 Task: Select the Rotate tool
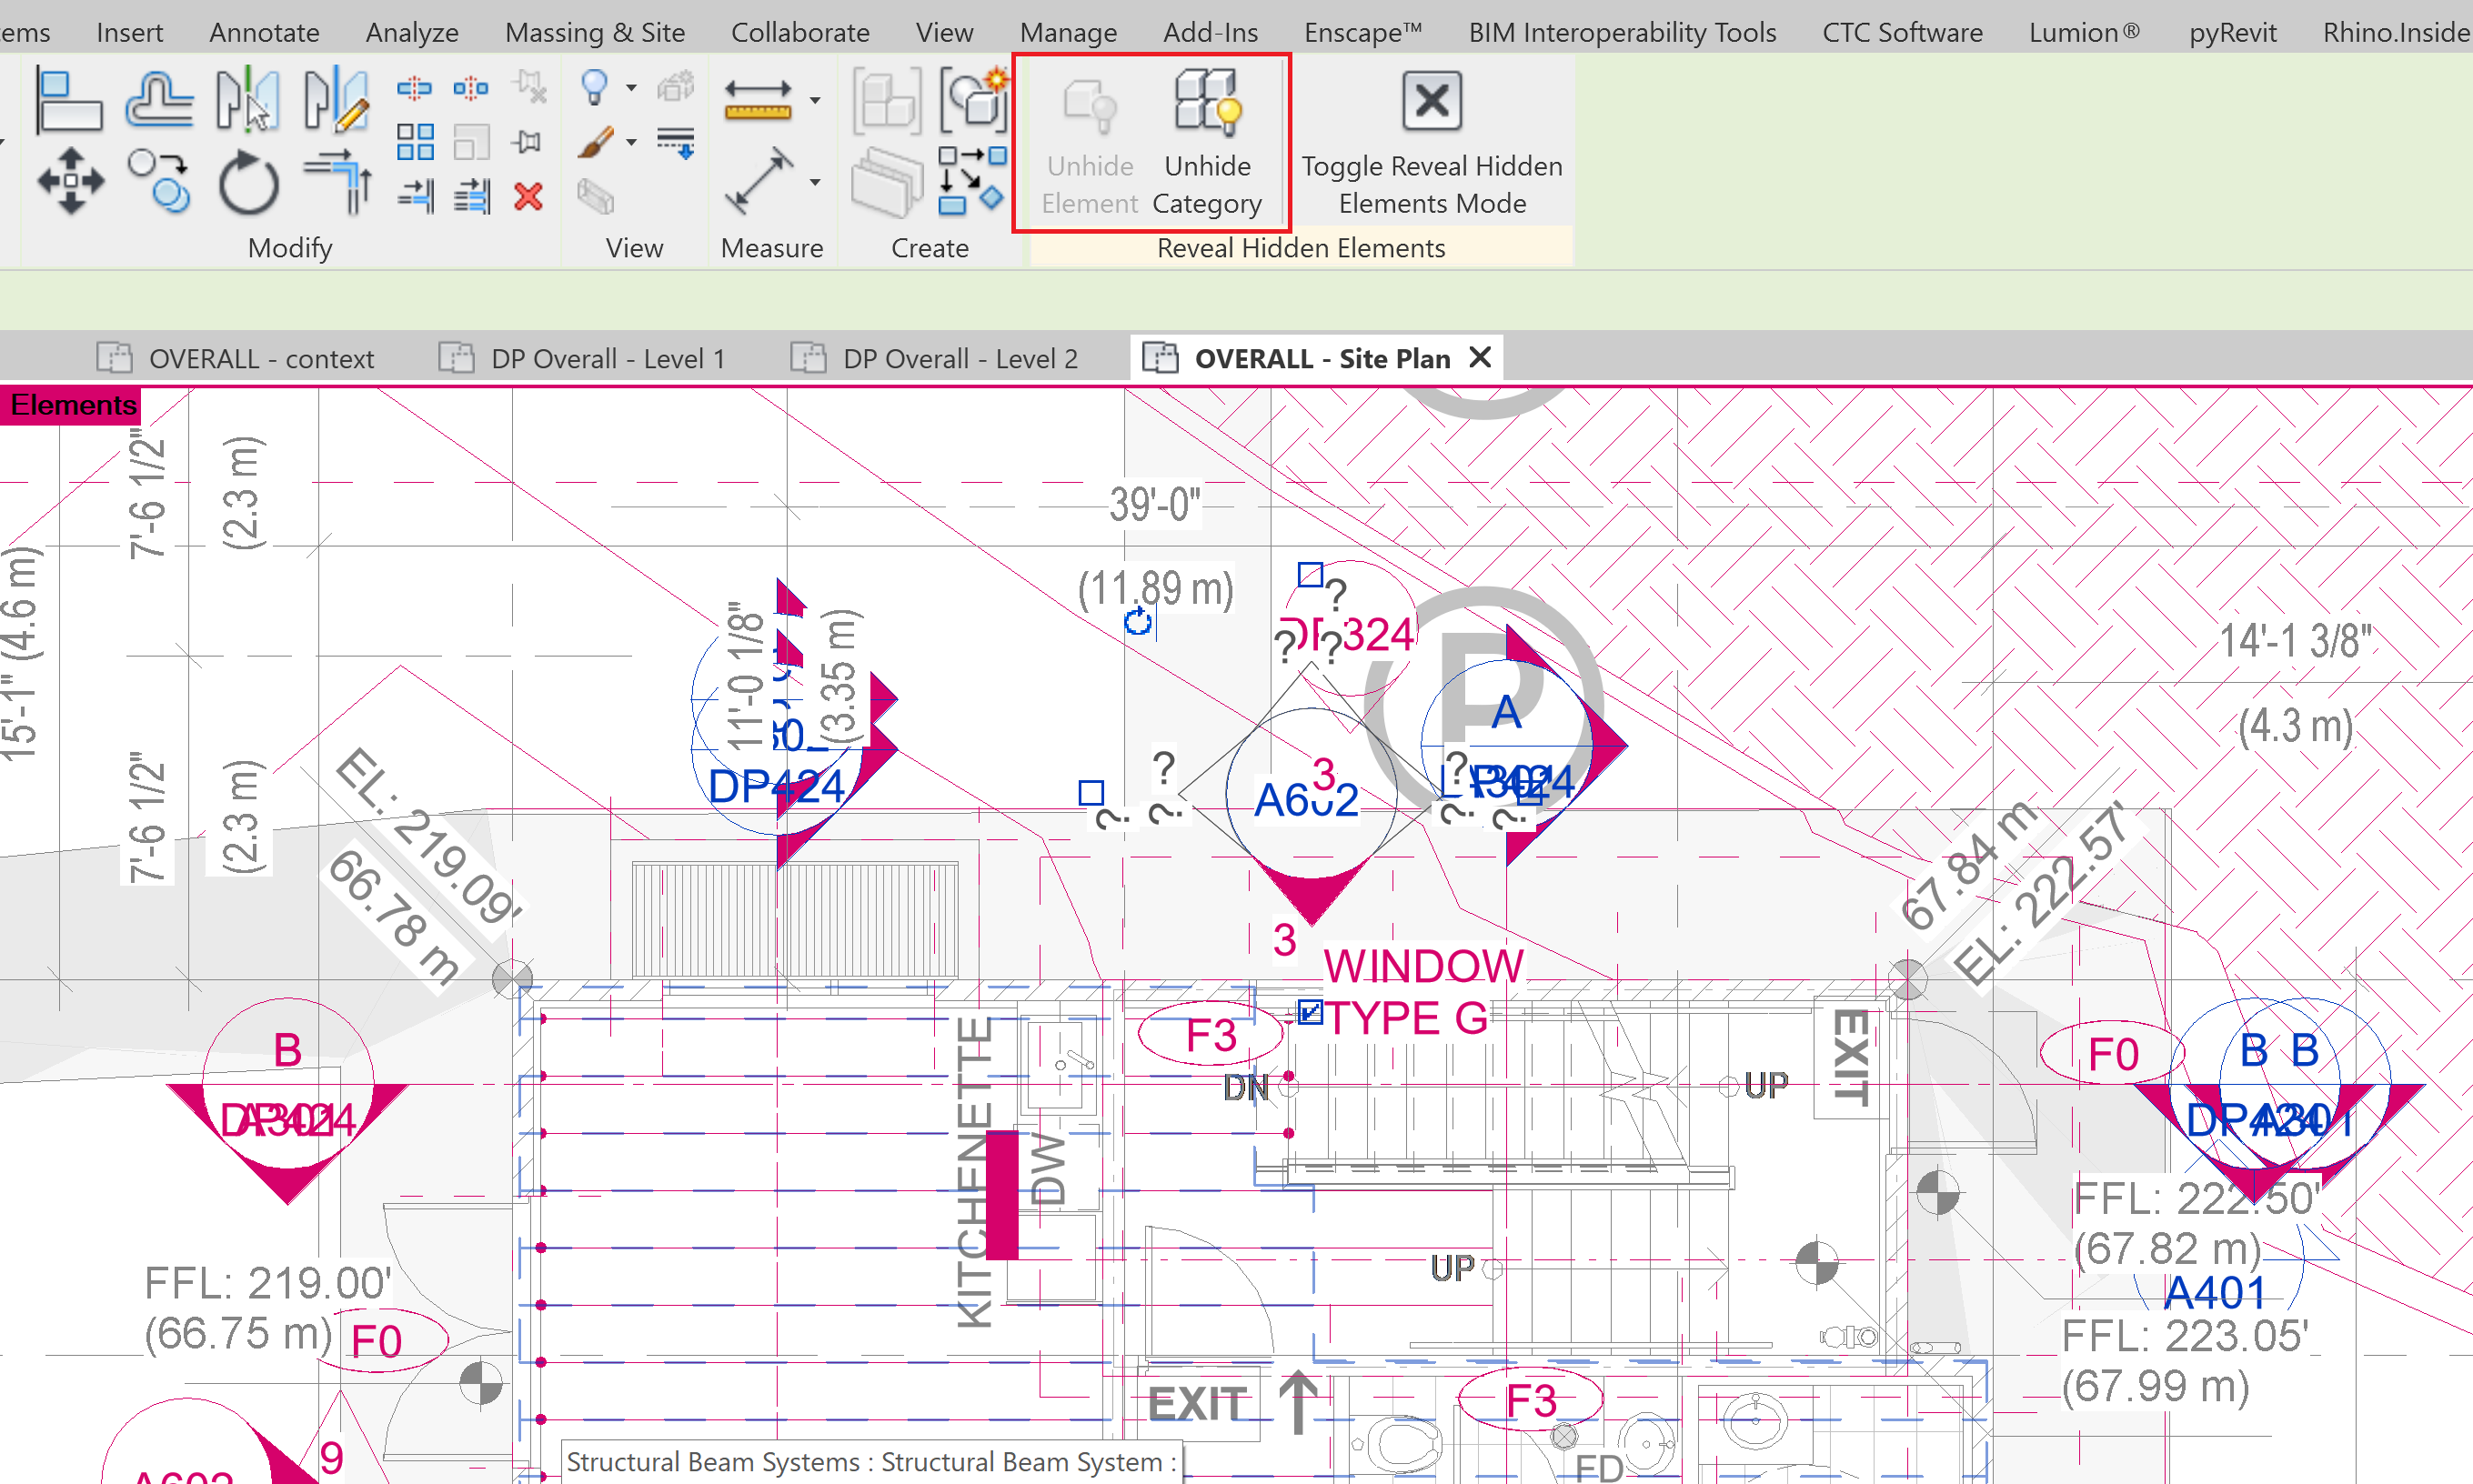(248, 183)
